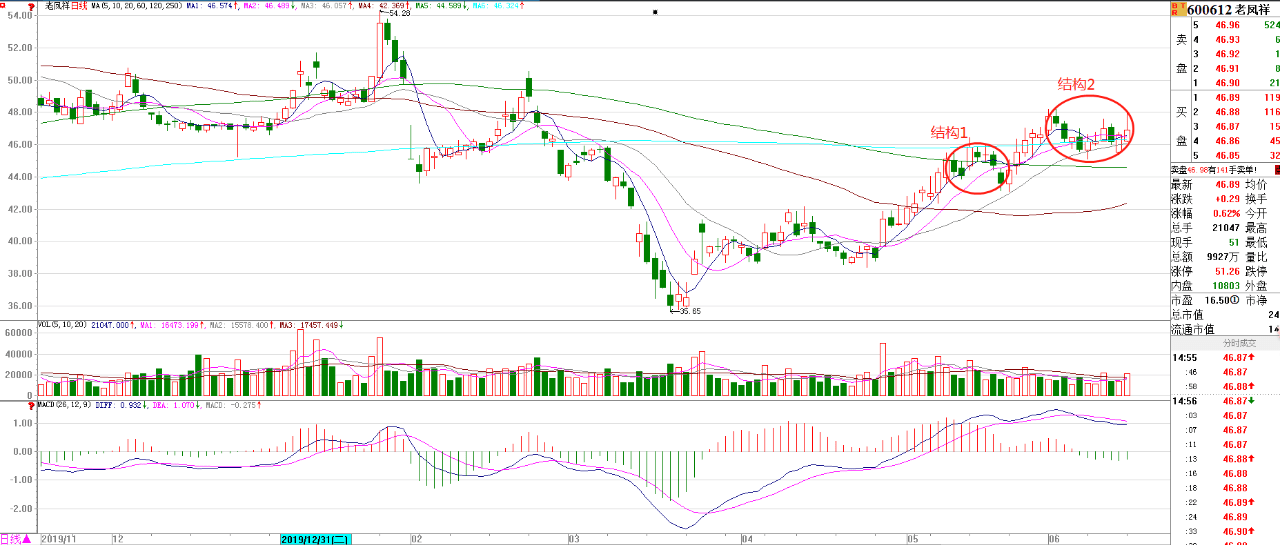This screenshot has height=545, width=1280.
Task: Click the red question mark icon beside the main chart title
Action: pyautogui.click(x=33, y=6)
